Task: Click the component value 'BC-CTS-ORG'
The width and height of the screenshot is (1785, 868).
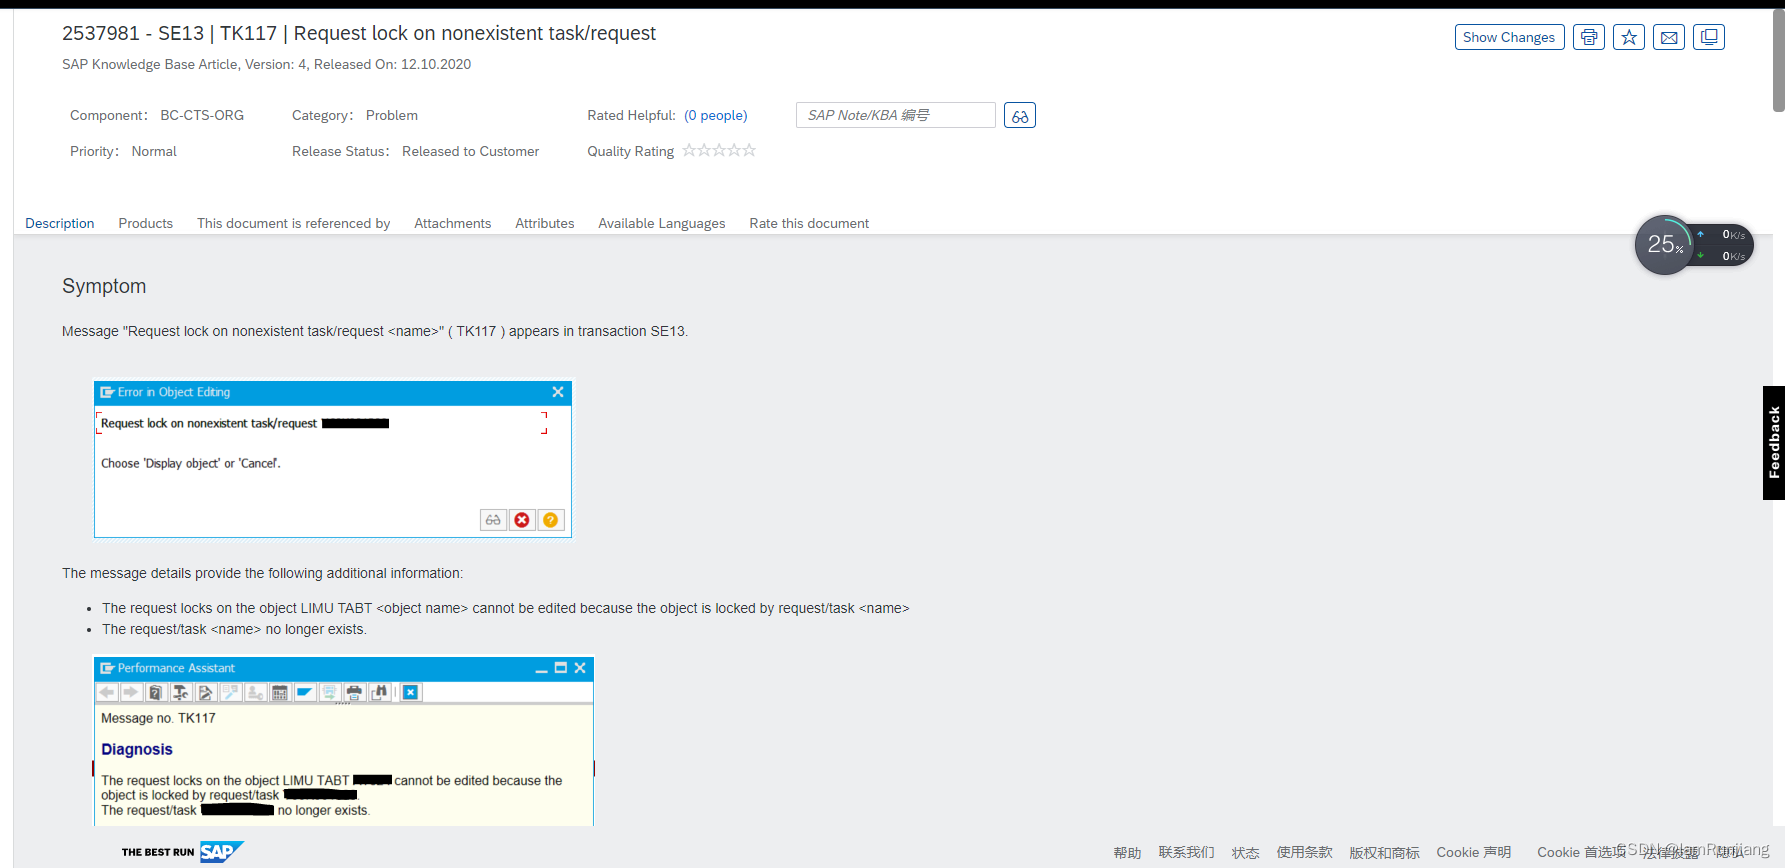Action: tap(202, 115)
